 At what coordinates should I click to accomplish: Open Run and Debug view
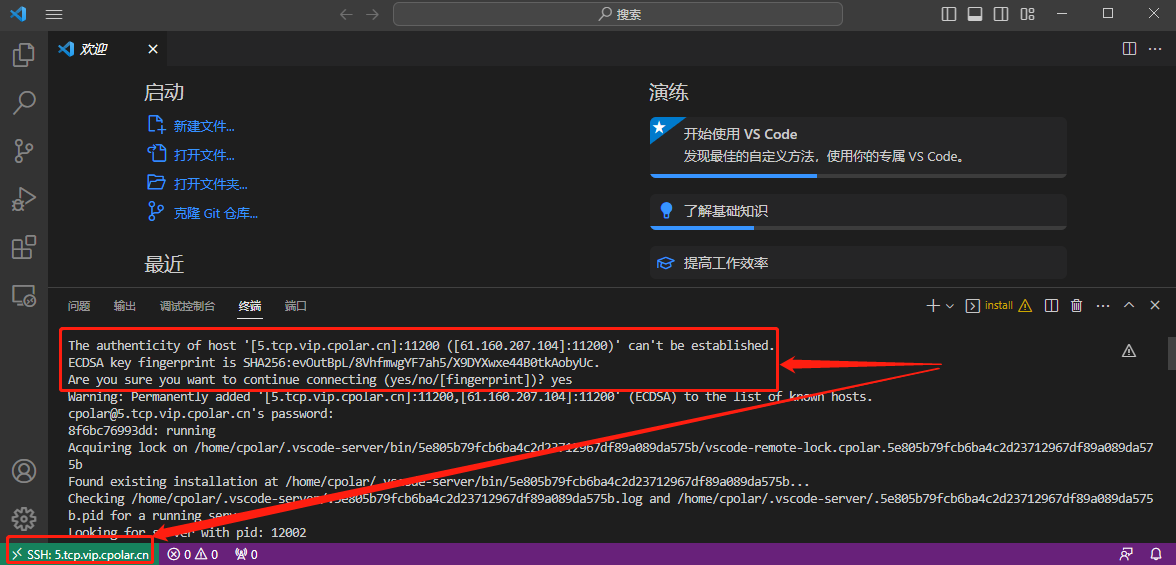[x=24, y=199]
